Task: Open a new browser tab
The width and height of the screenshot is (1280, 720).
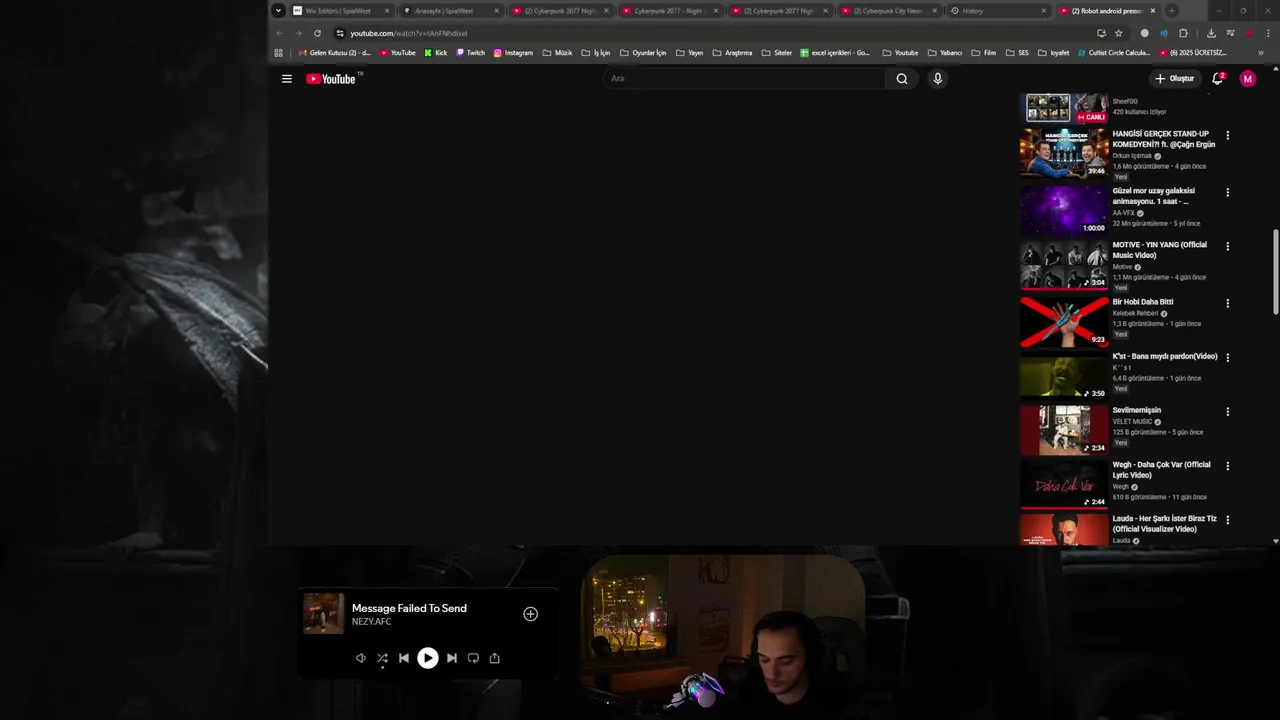Action: 1171,11
